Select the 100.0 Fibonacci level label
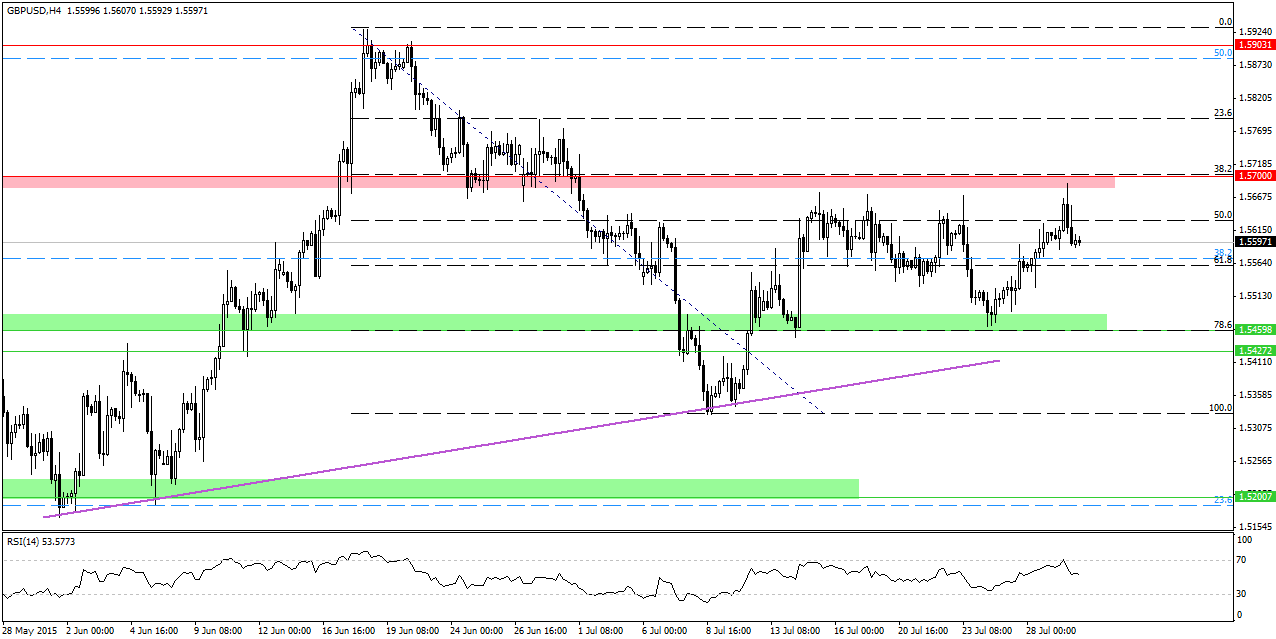Image resolution: width=1276 pixels, height=639 pixels. 1219,408
